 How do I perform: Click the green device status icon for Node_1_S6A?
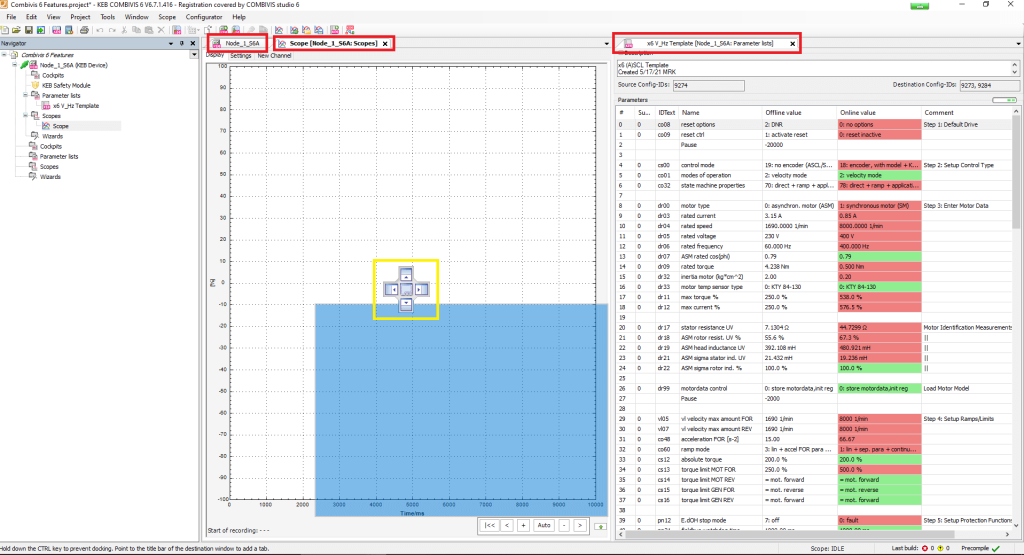pyautogui.click(x=24, y=65)
